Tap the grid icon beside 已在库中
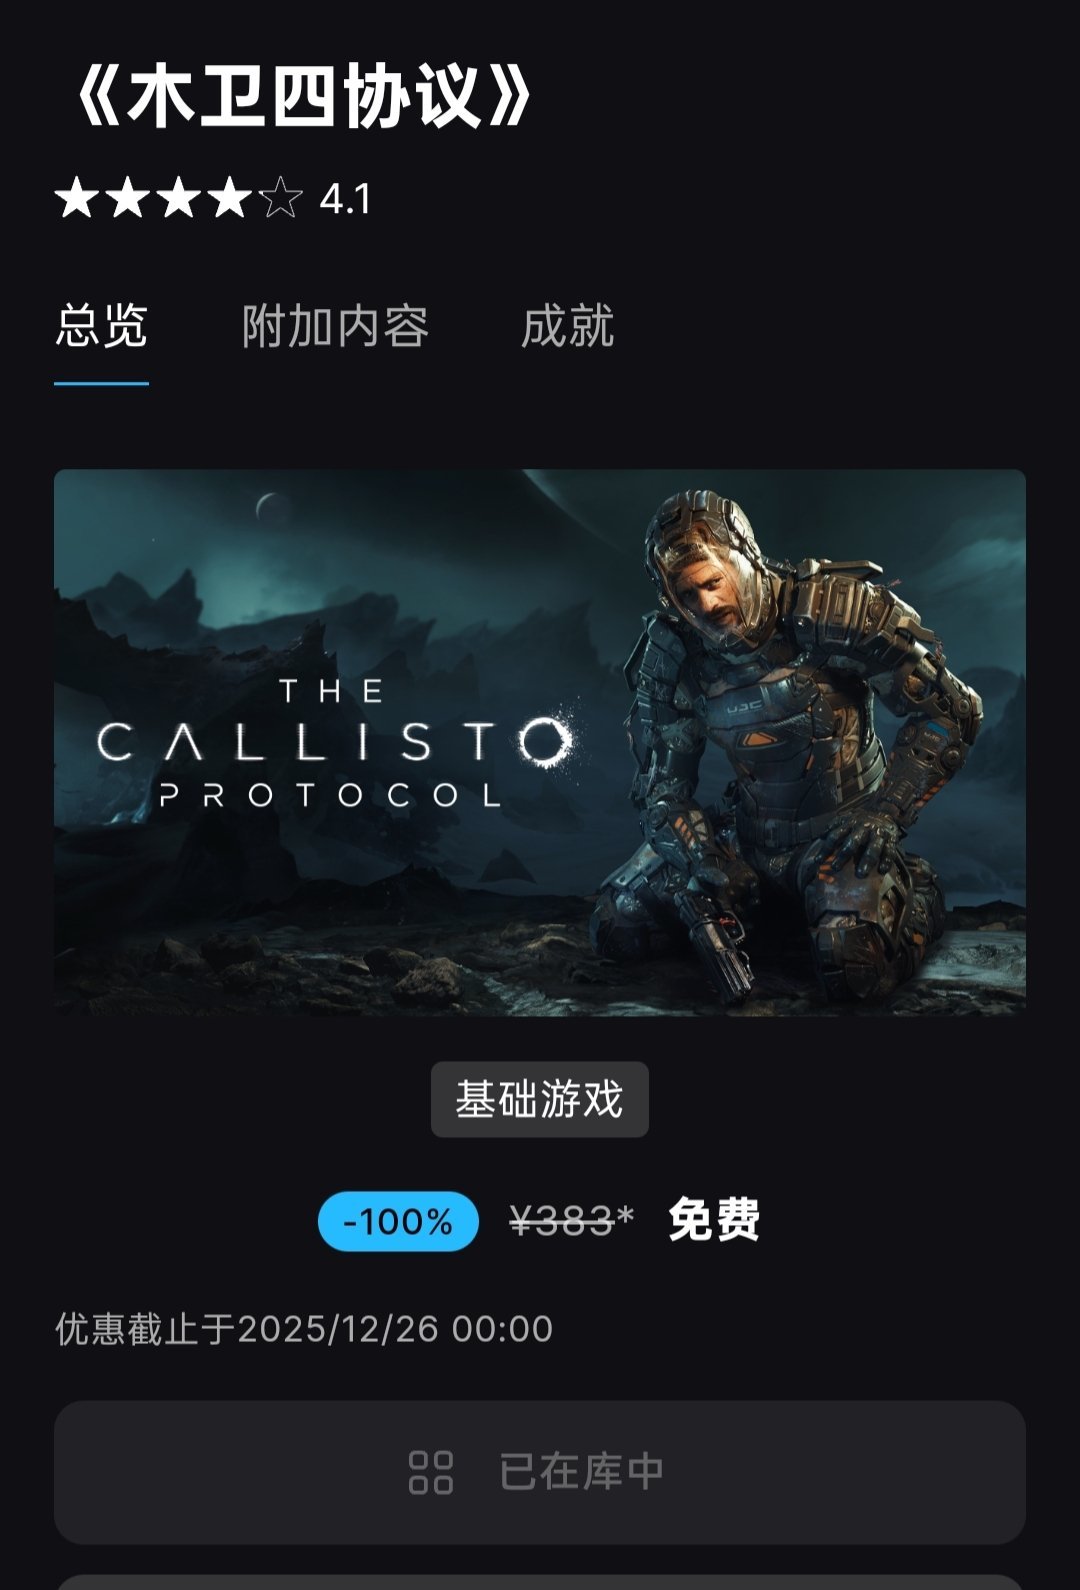 pos(431,1472)
